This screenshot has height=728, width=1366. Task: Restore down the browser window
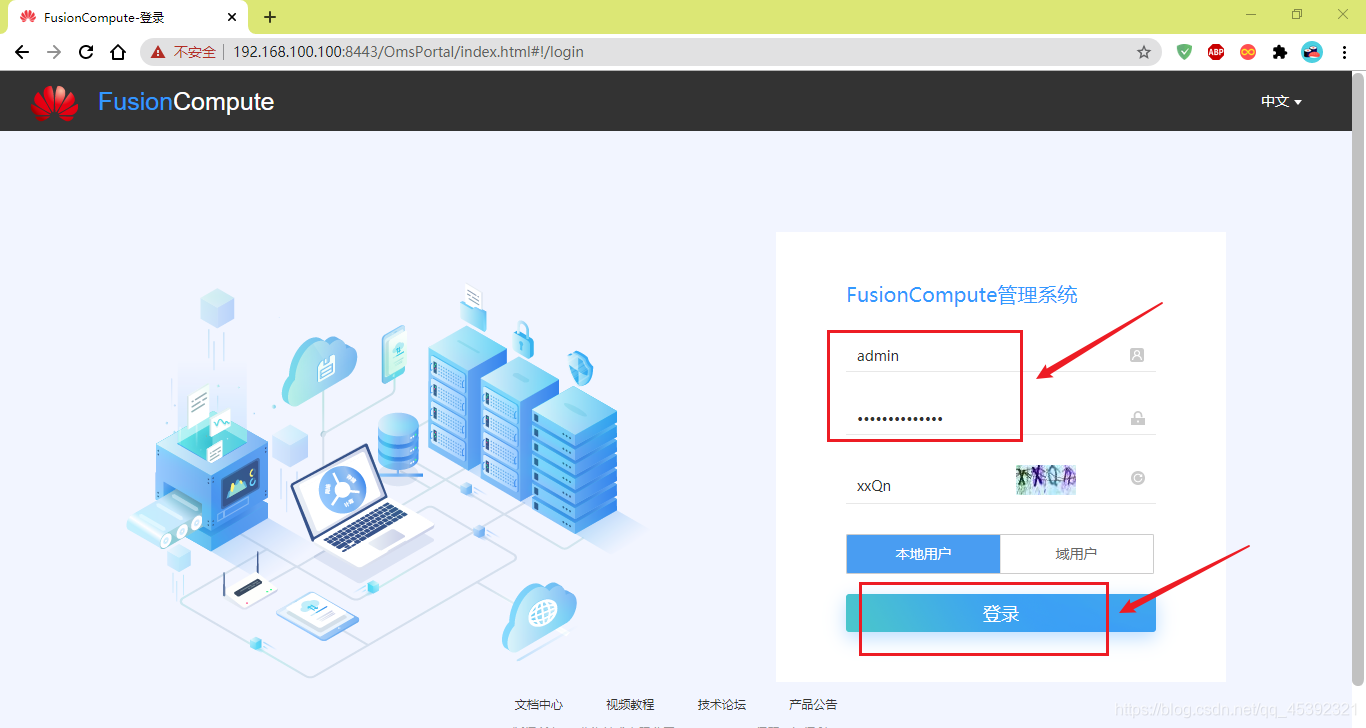pos(1297,15)
